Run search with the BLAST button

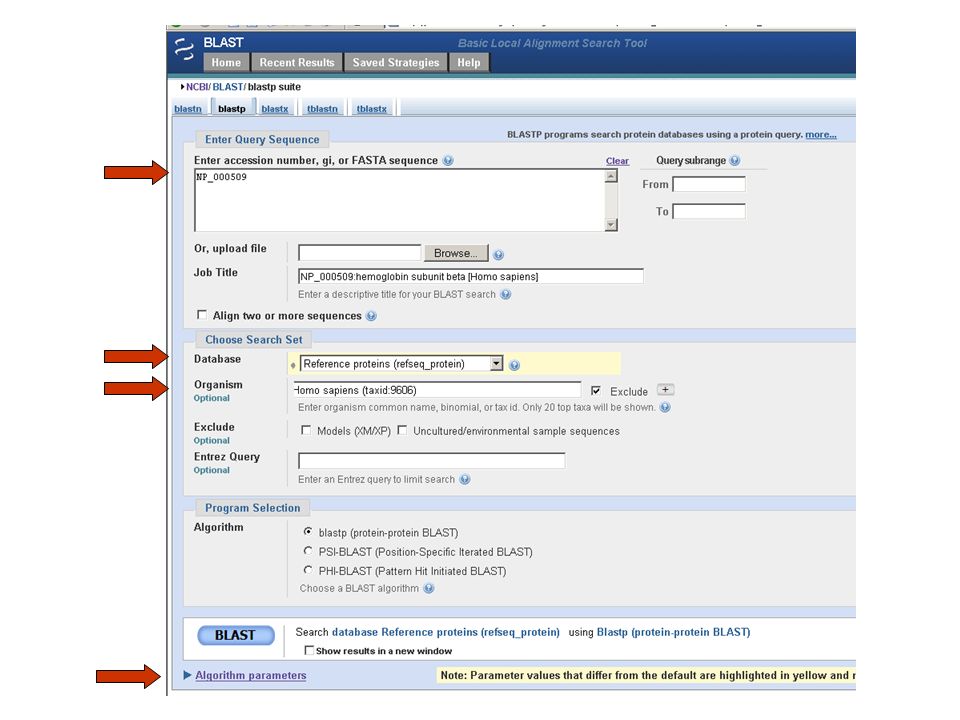pos(235,636)
